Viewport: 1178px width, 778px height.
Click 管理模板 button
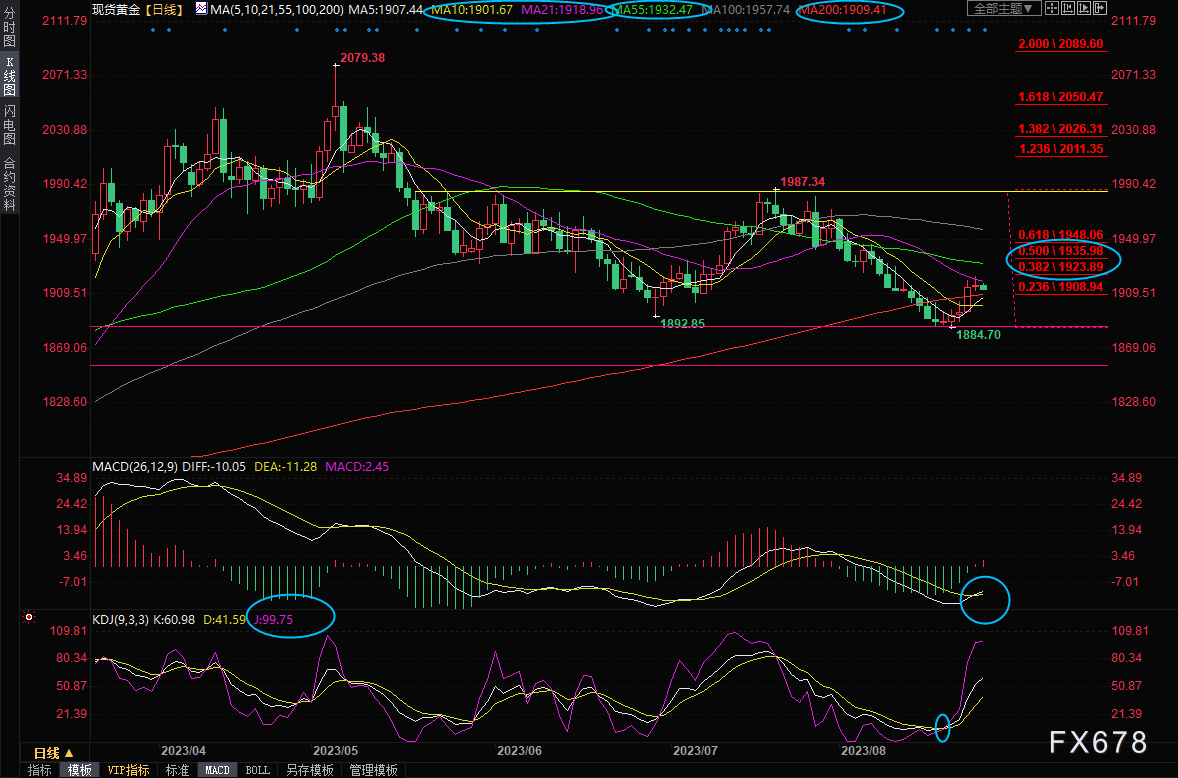[x=373, y=770]
